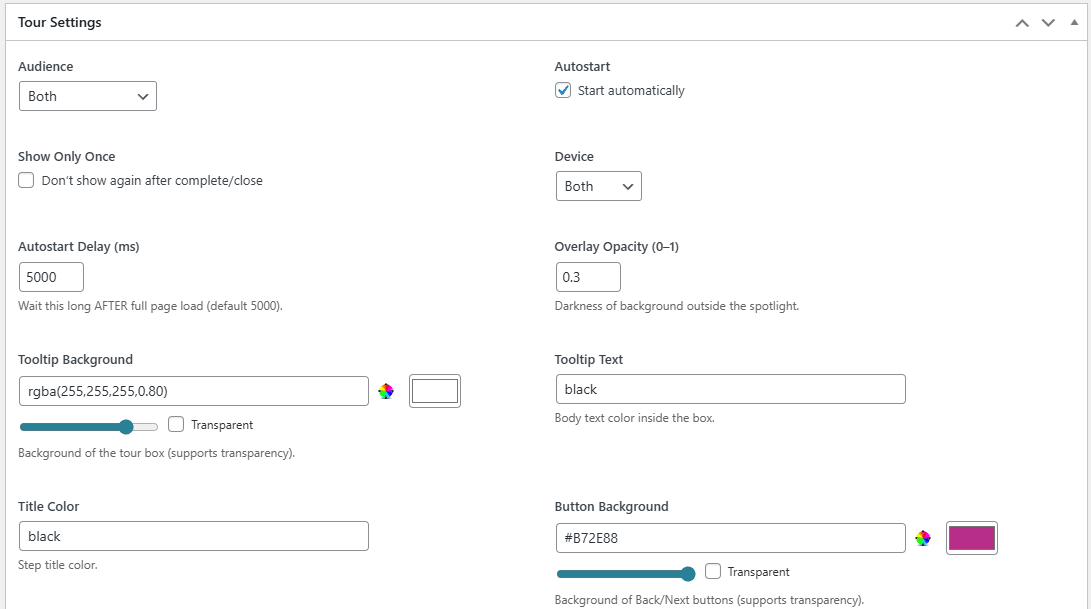Open color wheel picker for Tooltip Background
This screenshot has height=609, width=1091.
click(386, 391)
